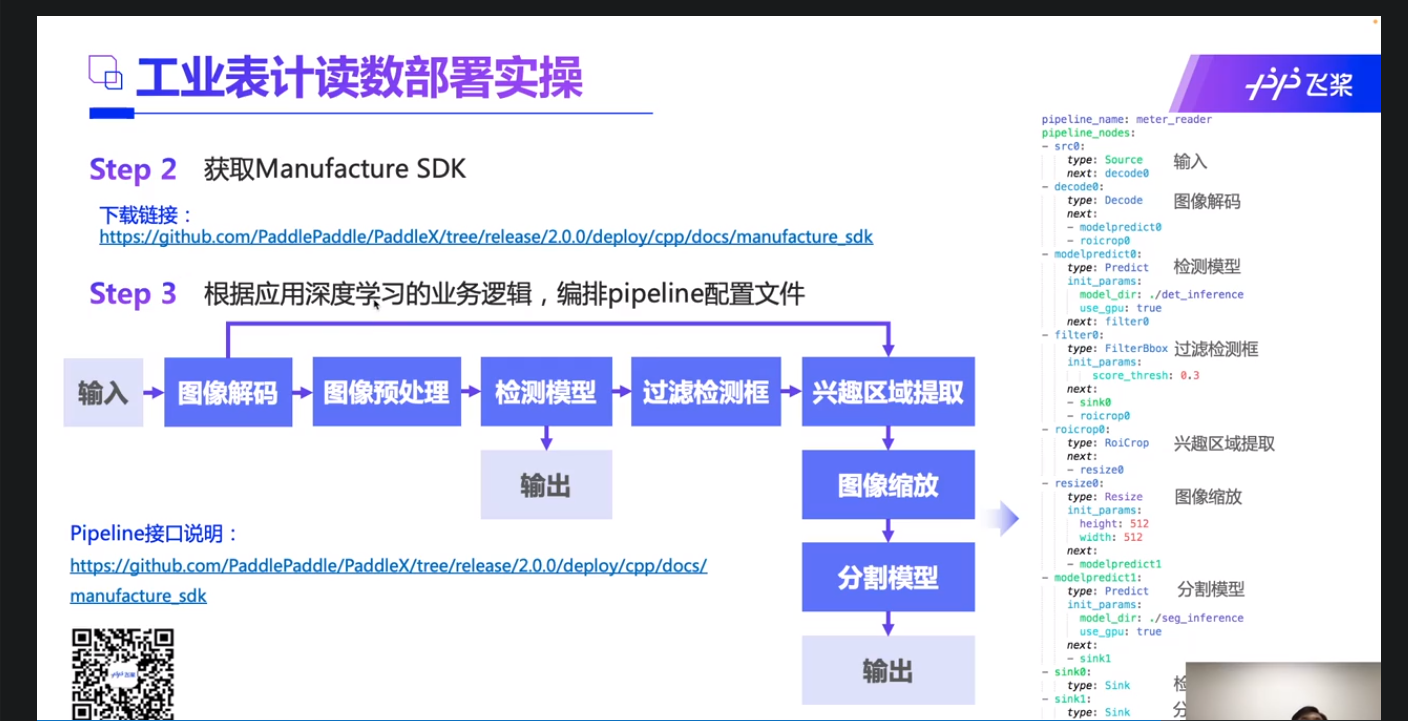Click the 输入 annotation beside type: Source
The width and height of the screenshot is (1408, 721).
(x=1190, y=161)
